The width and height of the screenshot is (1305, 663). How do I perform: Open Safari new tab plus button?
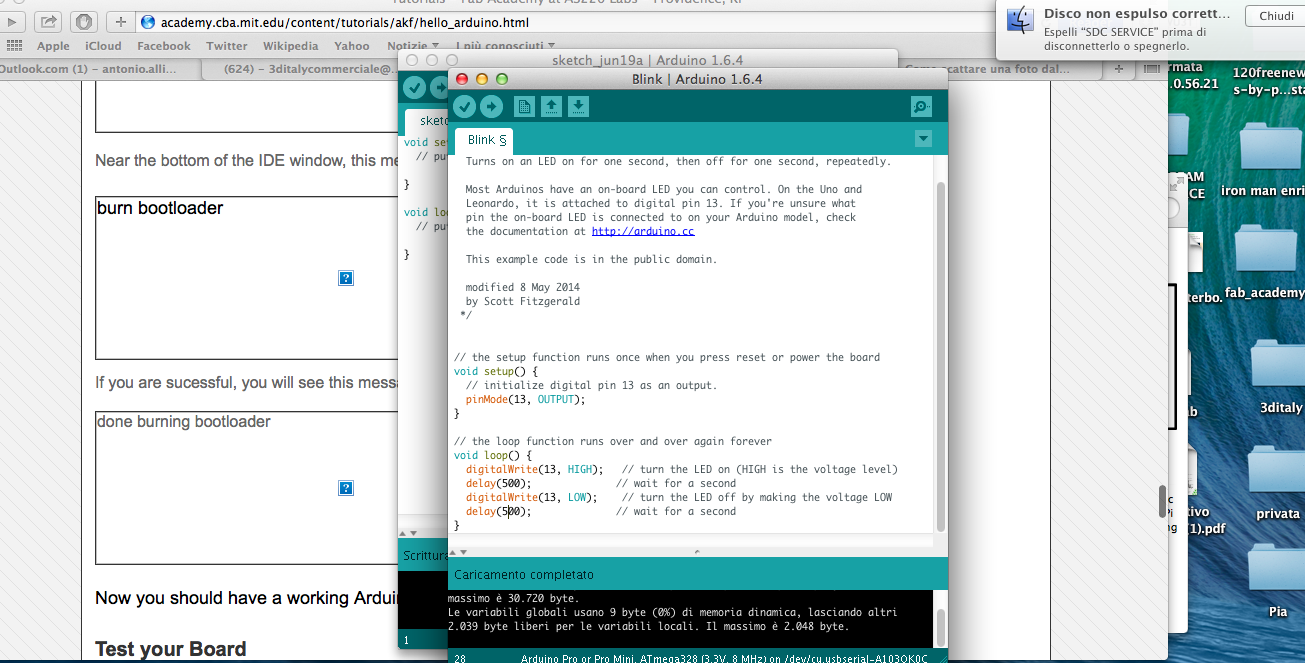click(1119, 68)
